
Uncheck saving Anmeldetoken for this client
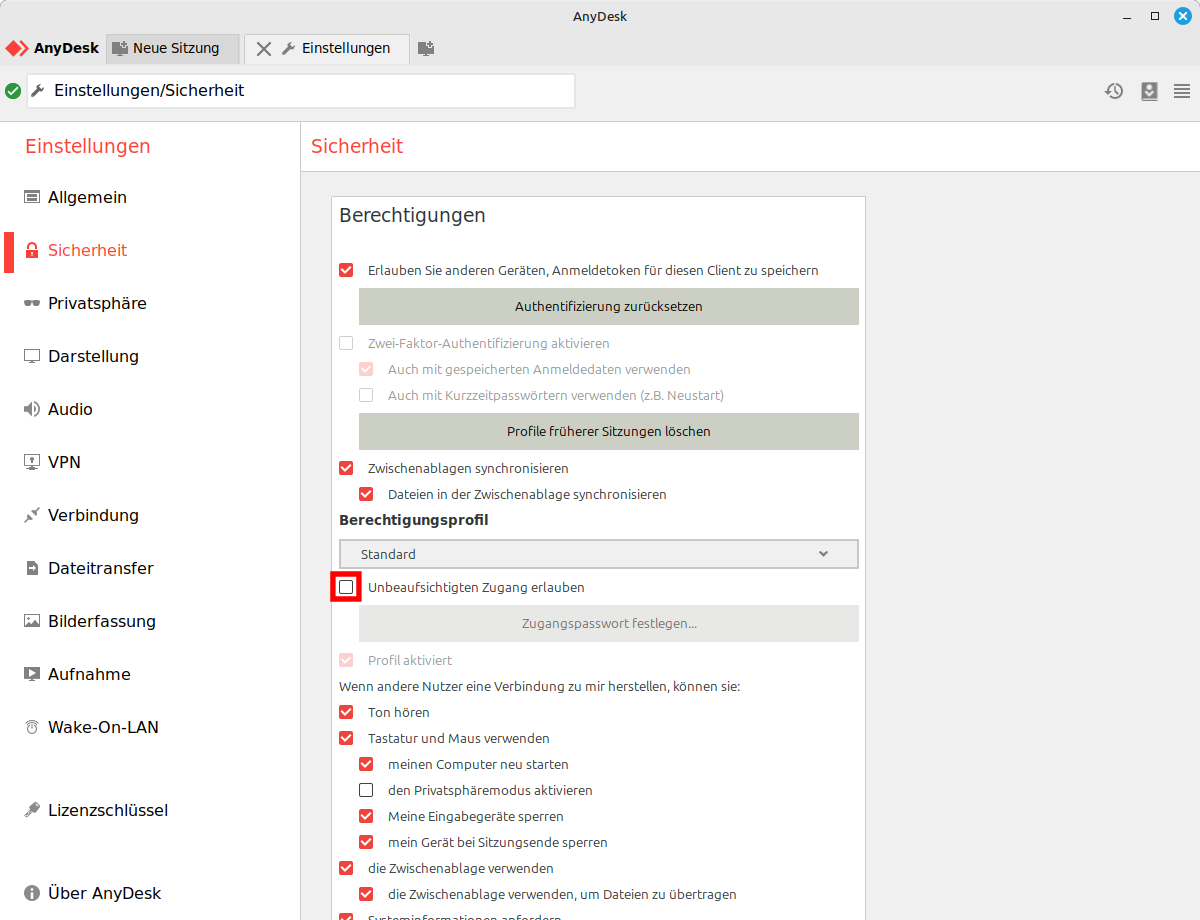click(346, 270)
